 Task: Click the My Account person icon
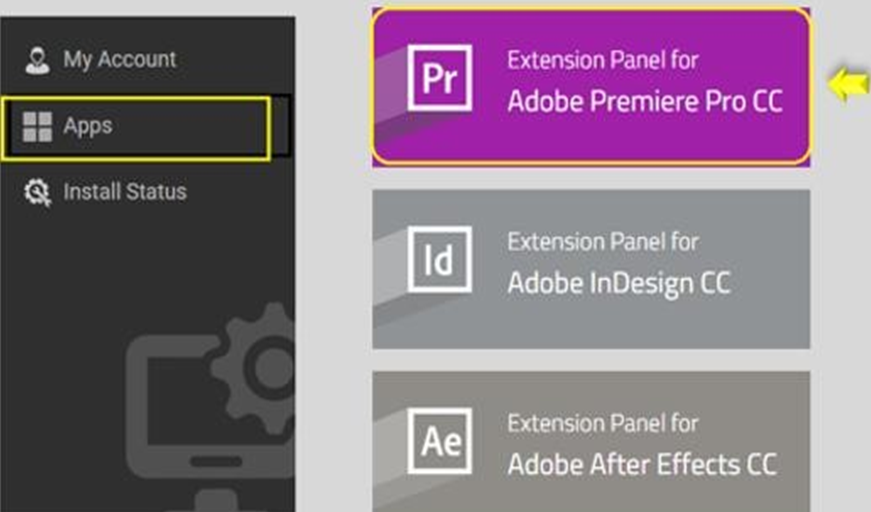pos(37,61)
